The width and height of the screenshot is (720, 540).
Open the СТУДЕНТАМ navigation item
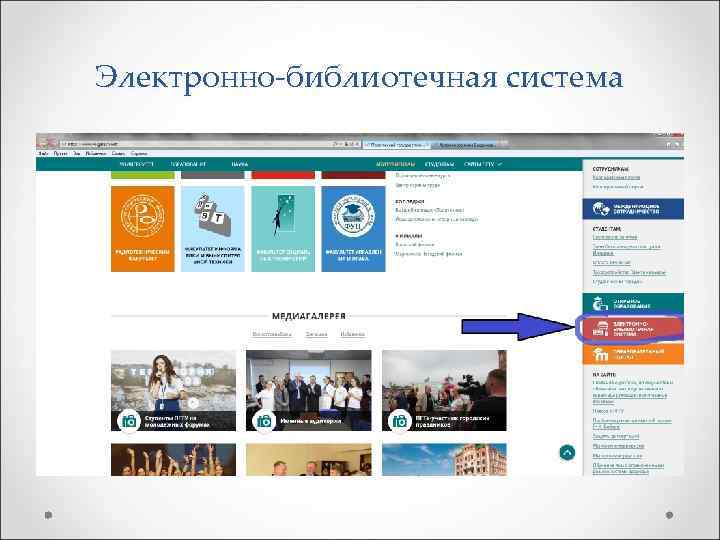(439, 164)
